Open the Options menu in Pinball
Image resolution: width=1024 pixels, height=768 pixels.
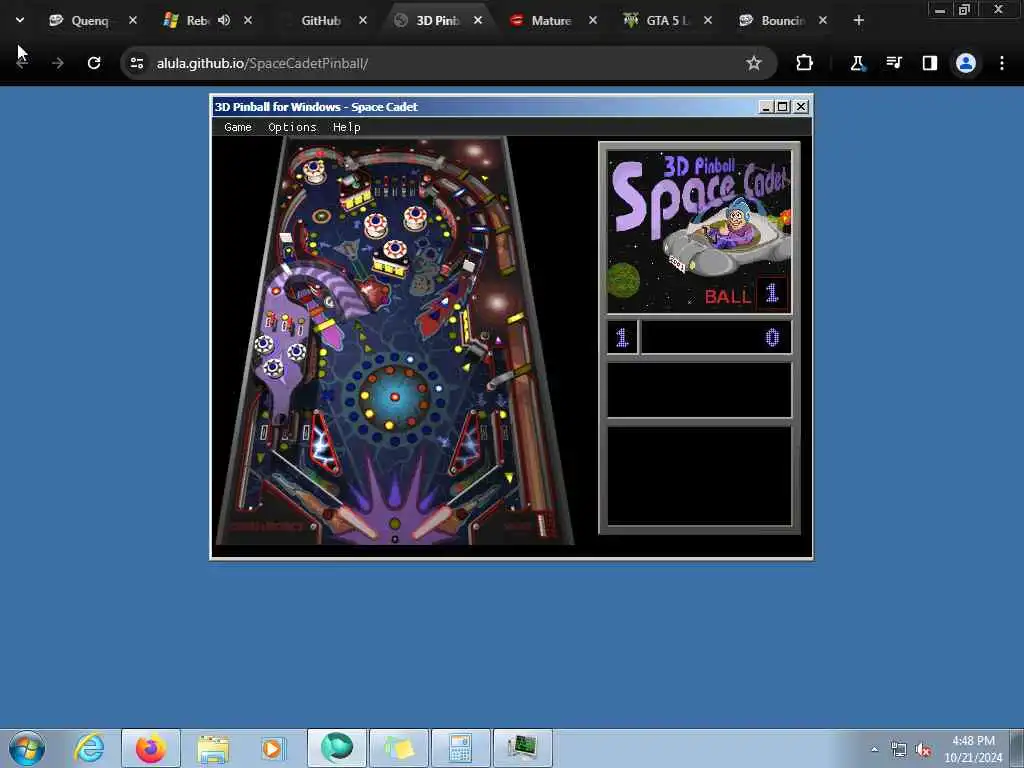point(292,127)
